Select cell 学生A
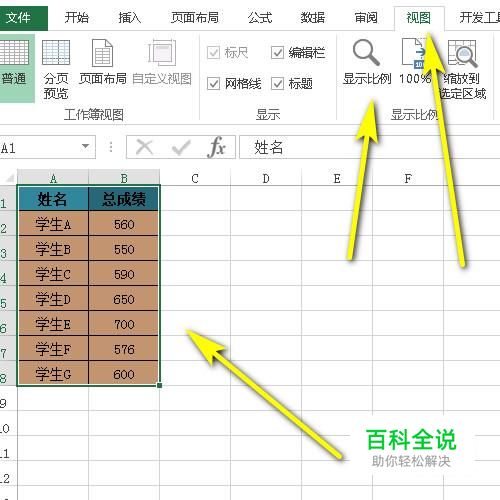 (53, 224)
